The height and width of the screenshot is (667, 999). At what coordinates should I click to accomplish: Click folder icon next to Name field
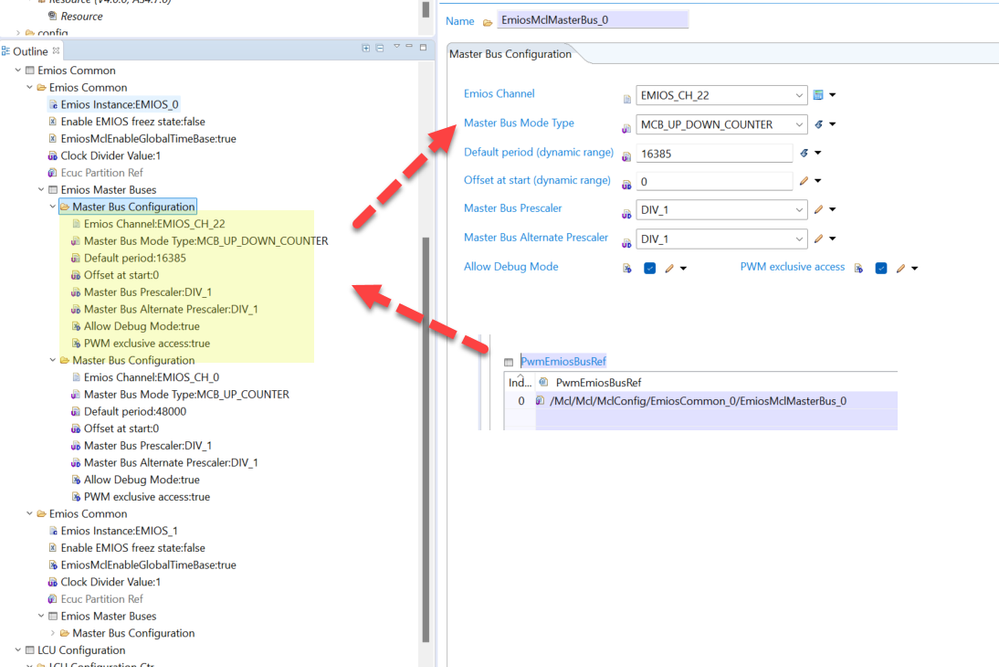coord(487,22)
